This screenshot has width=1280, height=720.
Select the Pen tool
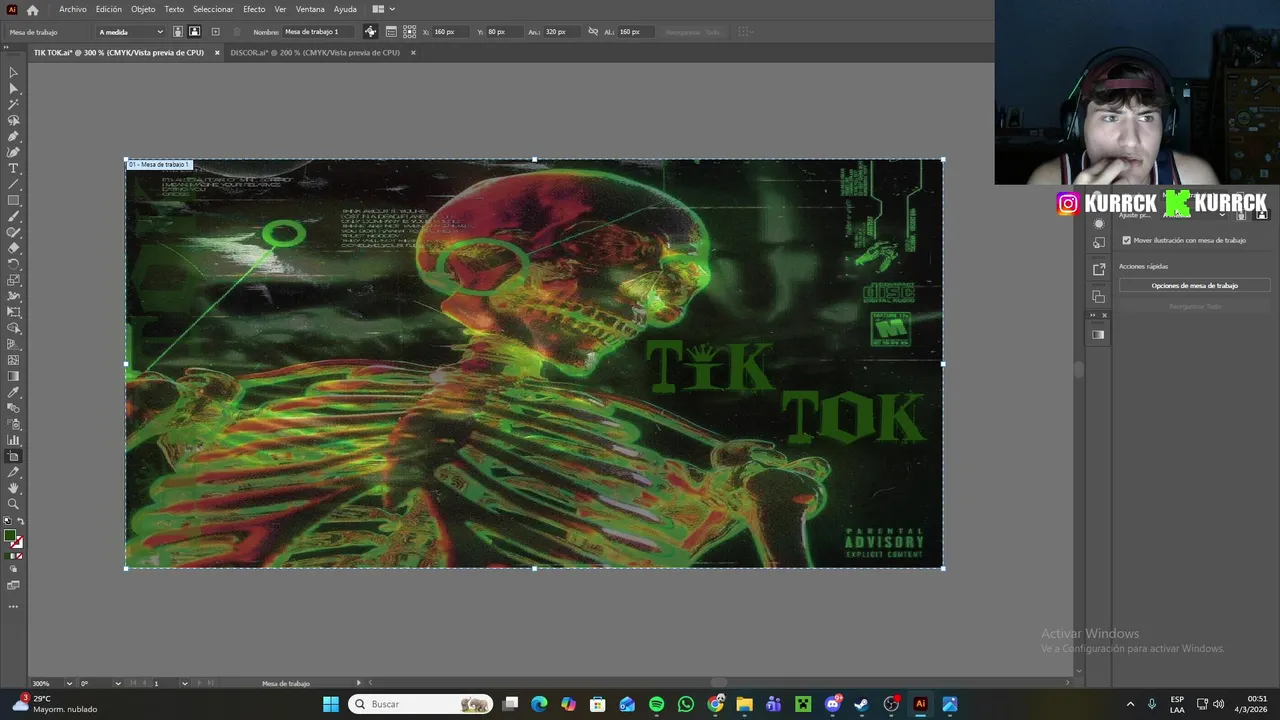click(x=13, y=137)
